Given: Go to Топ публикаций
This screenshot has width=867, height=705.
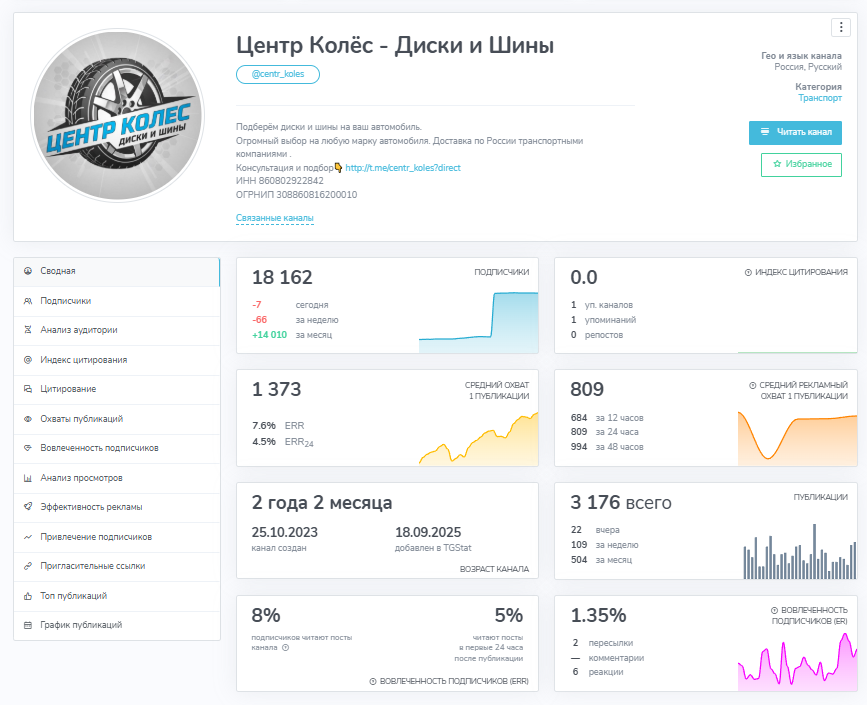Looking at the screenshot, I should 116,596.
